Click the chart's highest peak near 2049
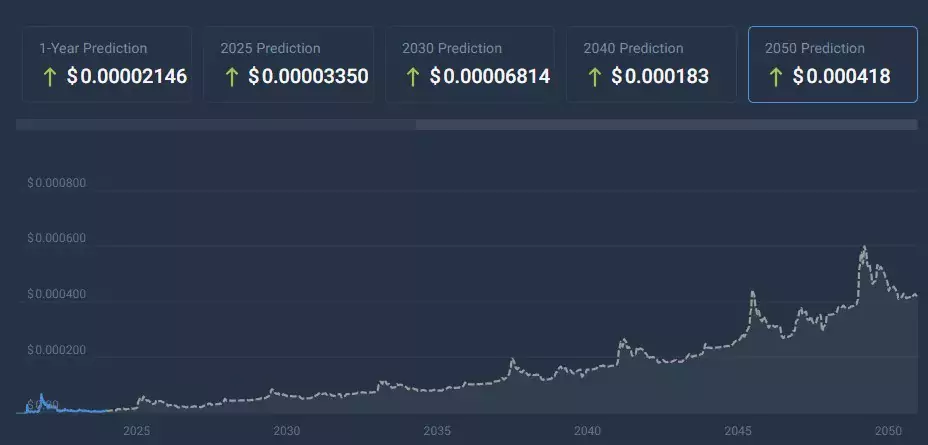Image resolution: width=928 pixels, height=445 pixels. (x=865, y=247)
